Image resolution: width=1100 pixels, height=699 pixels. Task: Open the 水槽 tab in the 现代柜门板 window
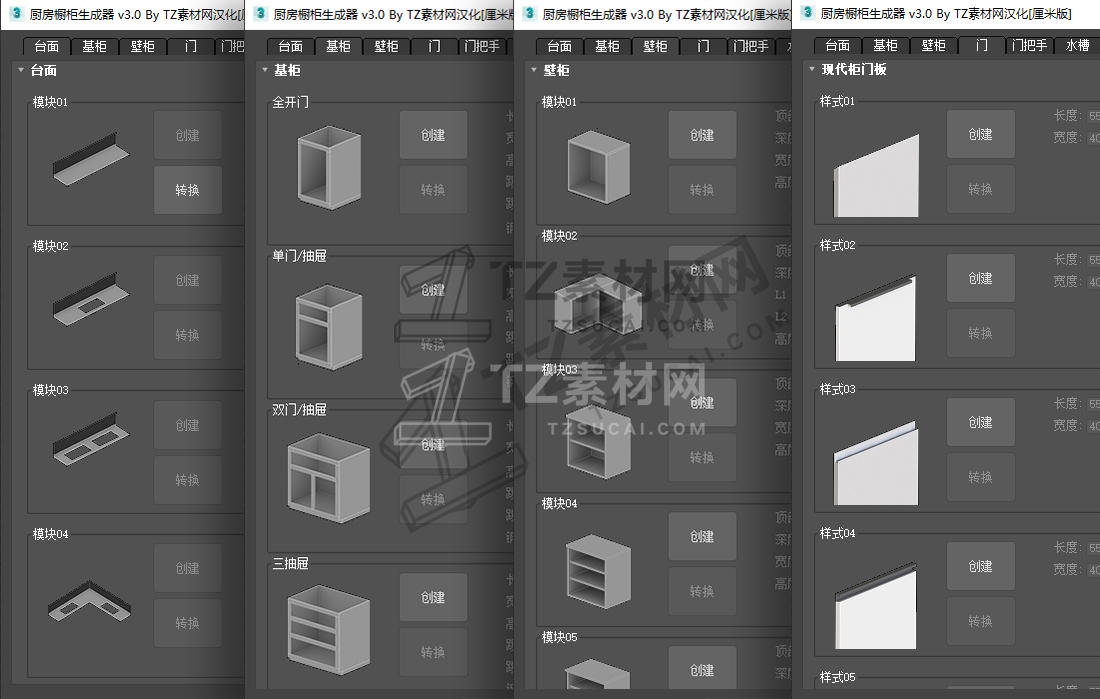tap(1078, 46)
